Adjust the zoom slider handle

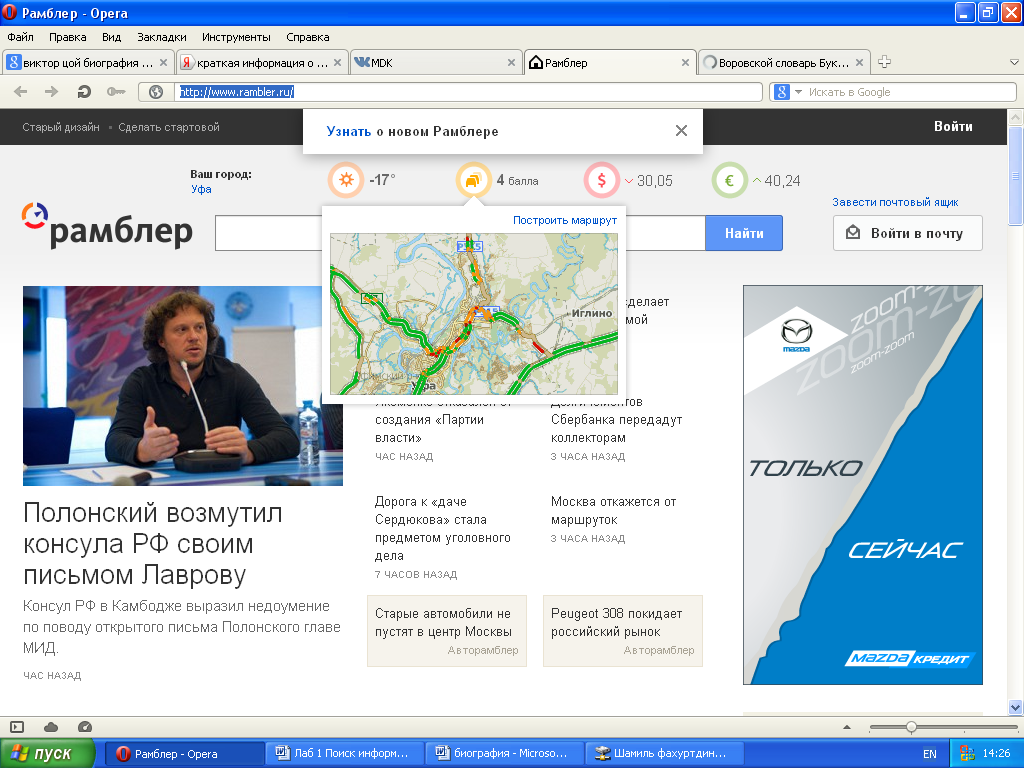911,727
